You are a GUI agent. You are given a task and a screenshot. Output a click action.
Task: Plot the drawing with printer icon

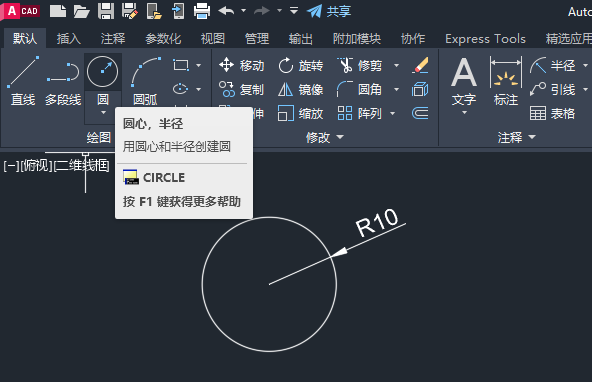tap(202, 11)
